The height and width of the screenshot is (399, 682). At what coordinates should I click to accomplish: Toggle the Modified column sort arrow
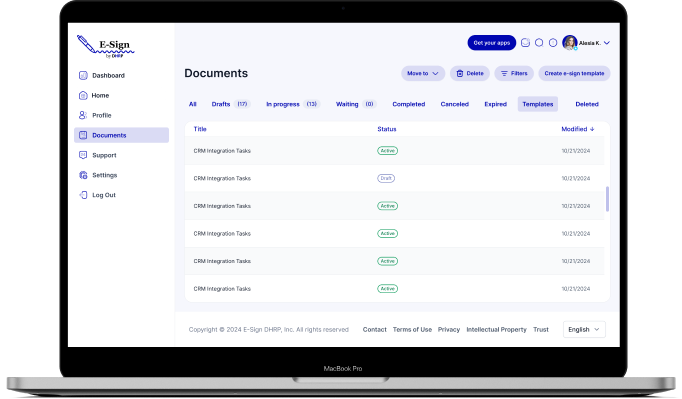coord(592,129)
